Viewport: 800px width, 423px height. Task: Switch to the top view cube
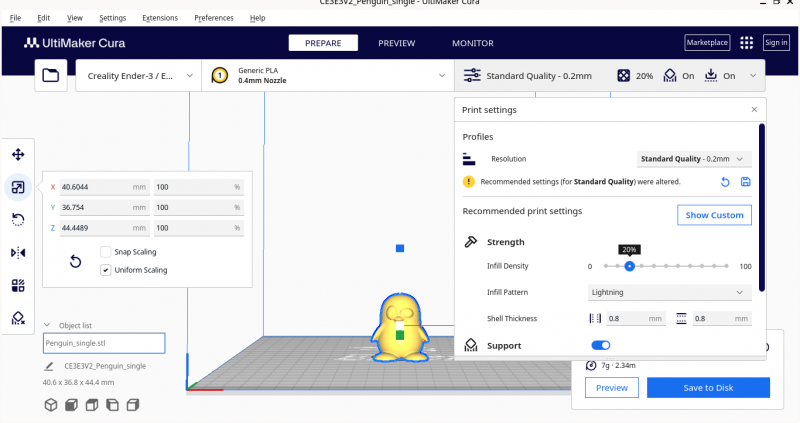(x=92, y=405)
